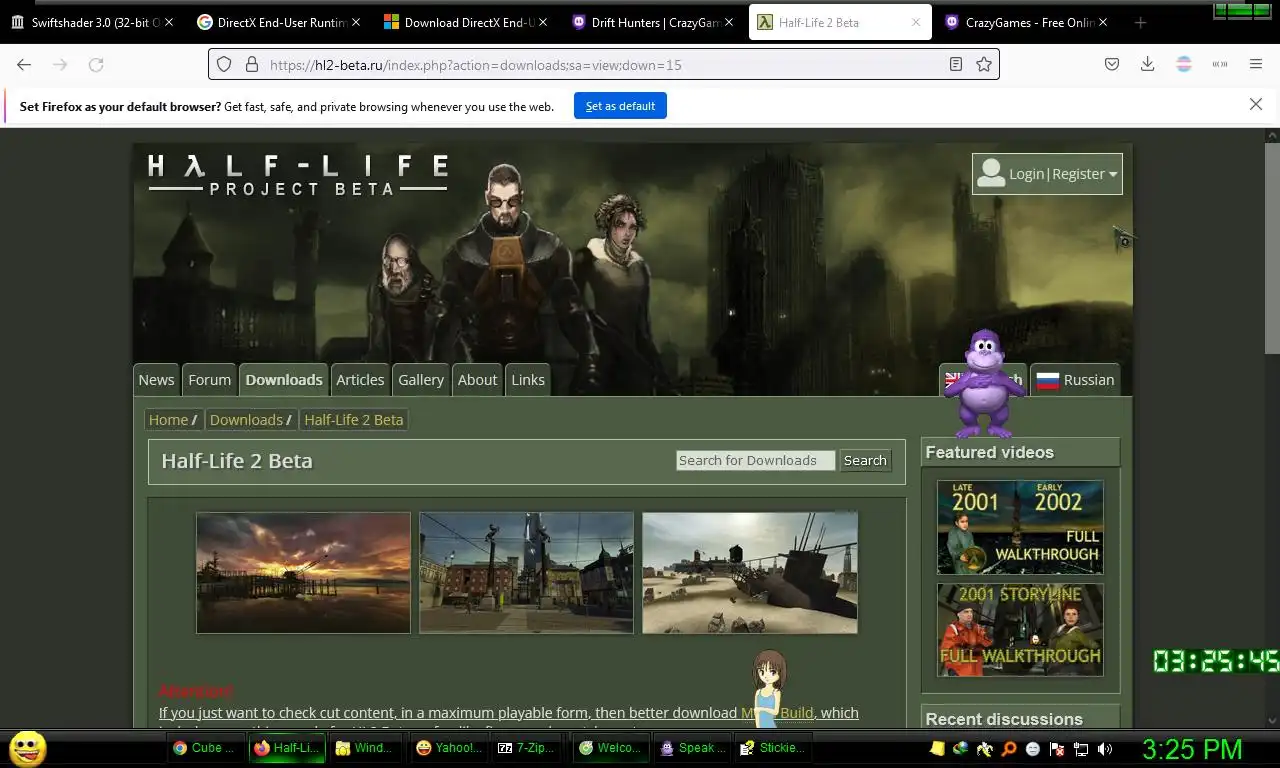
Task: Switch to the Swiftshader 3.0 tab
Action: click(x=92, y=22)
